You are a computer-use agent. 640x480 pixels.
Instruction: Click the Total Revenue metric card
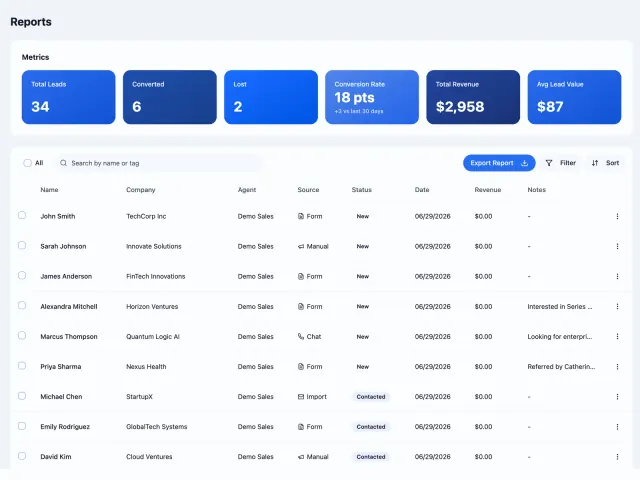(x=473, y=97)
